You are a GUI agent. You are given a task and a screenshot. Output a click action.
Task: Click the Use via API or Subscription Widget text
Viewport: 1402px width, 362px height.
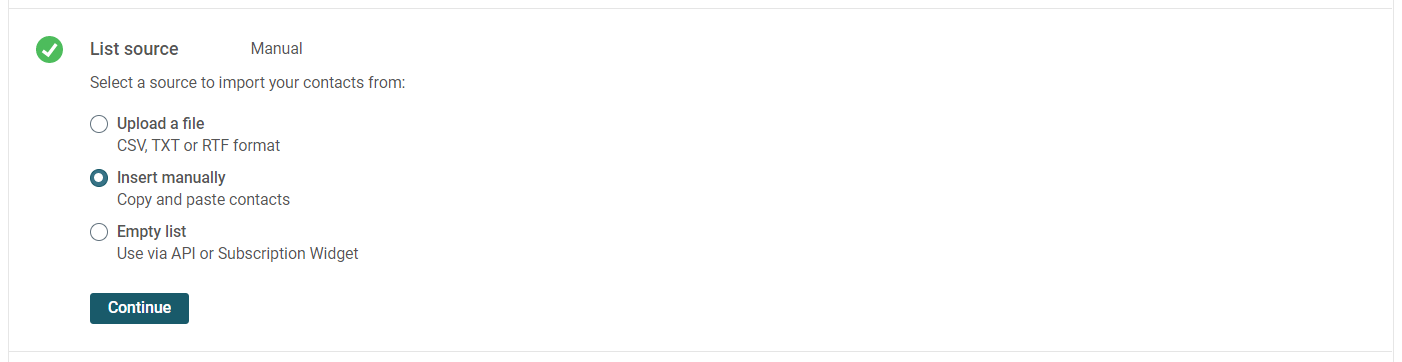point(238,254)
